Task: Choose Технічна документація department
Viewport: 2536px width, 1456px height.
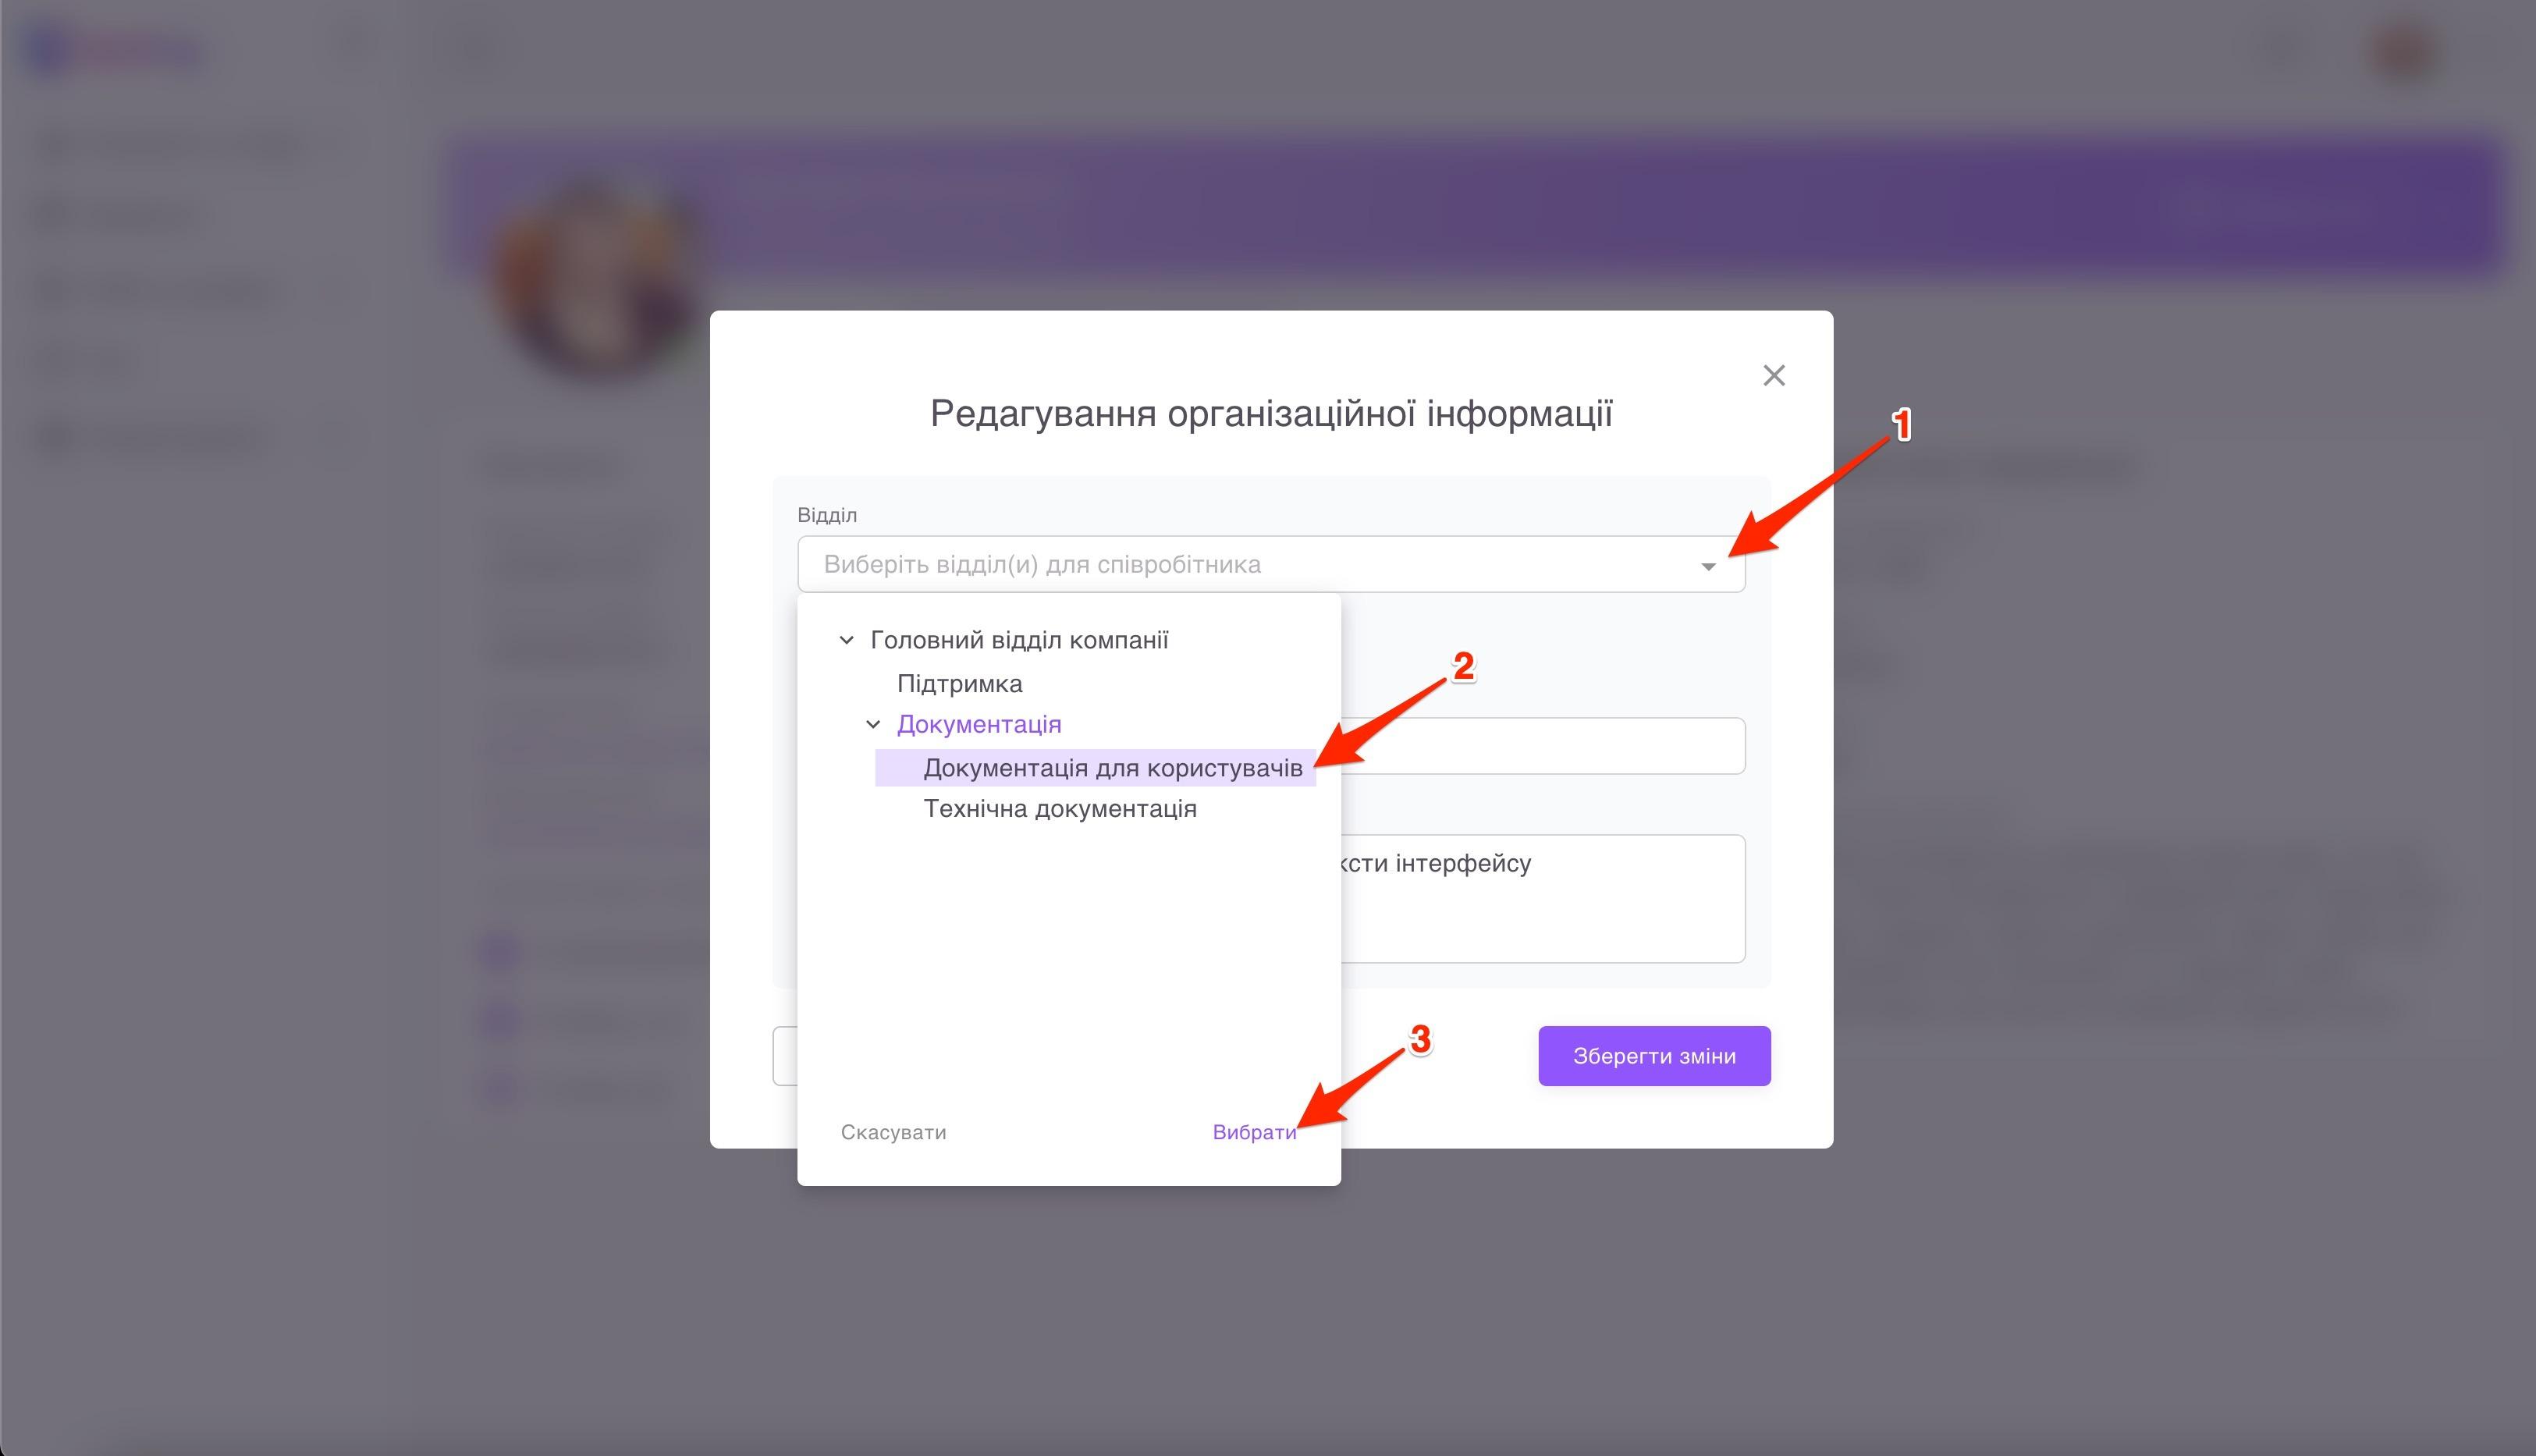Action: coord(1060,808)
